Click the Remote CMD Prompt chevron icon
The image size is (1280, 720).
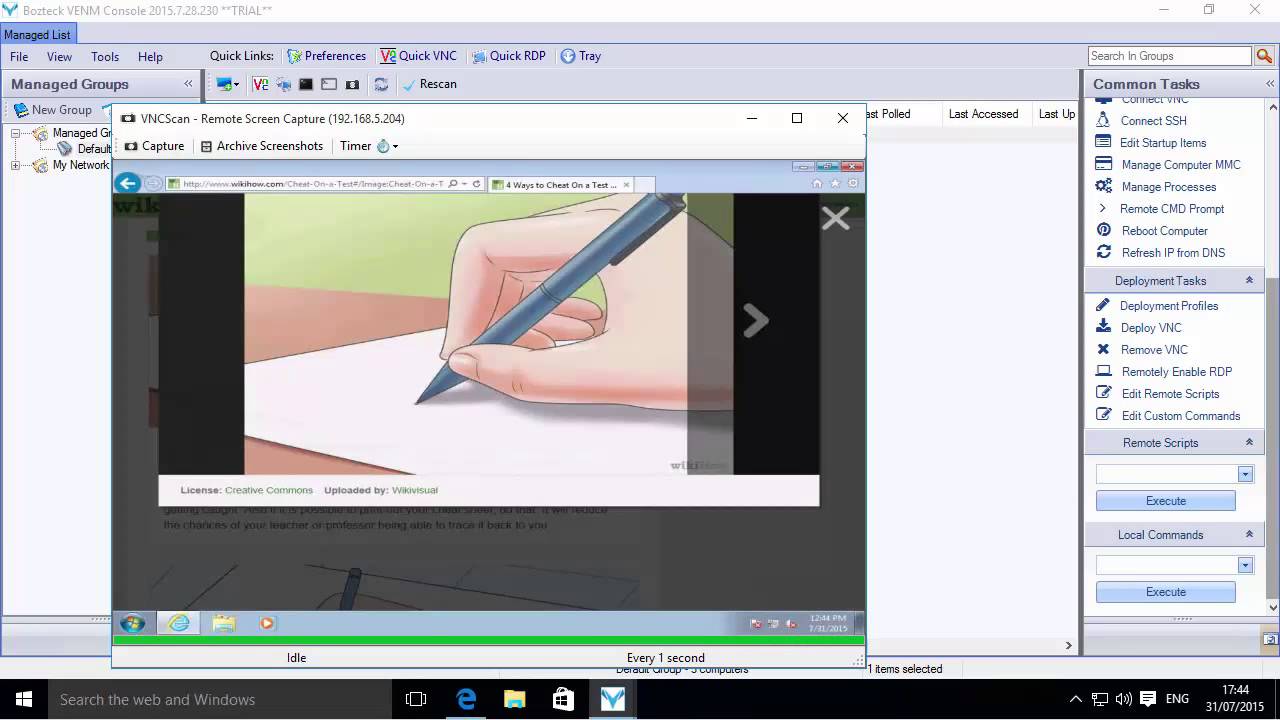(1103, 208)
